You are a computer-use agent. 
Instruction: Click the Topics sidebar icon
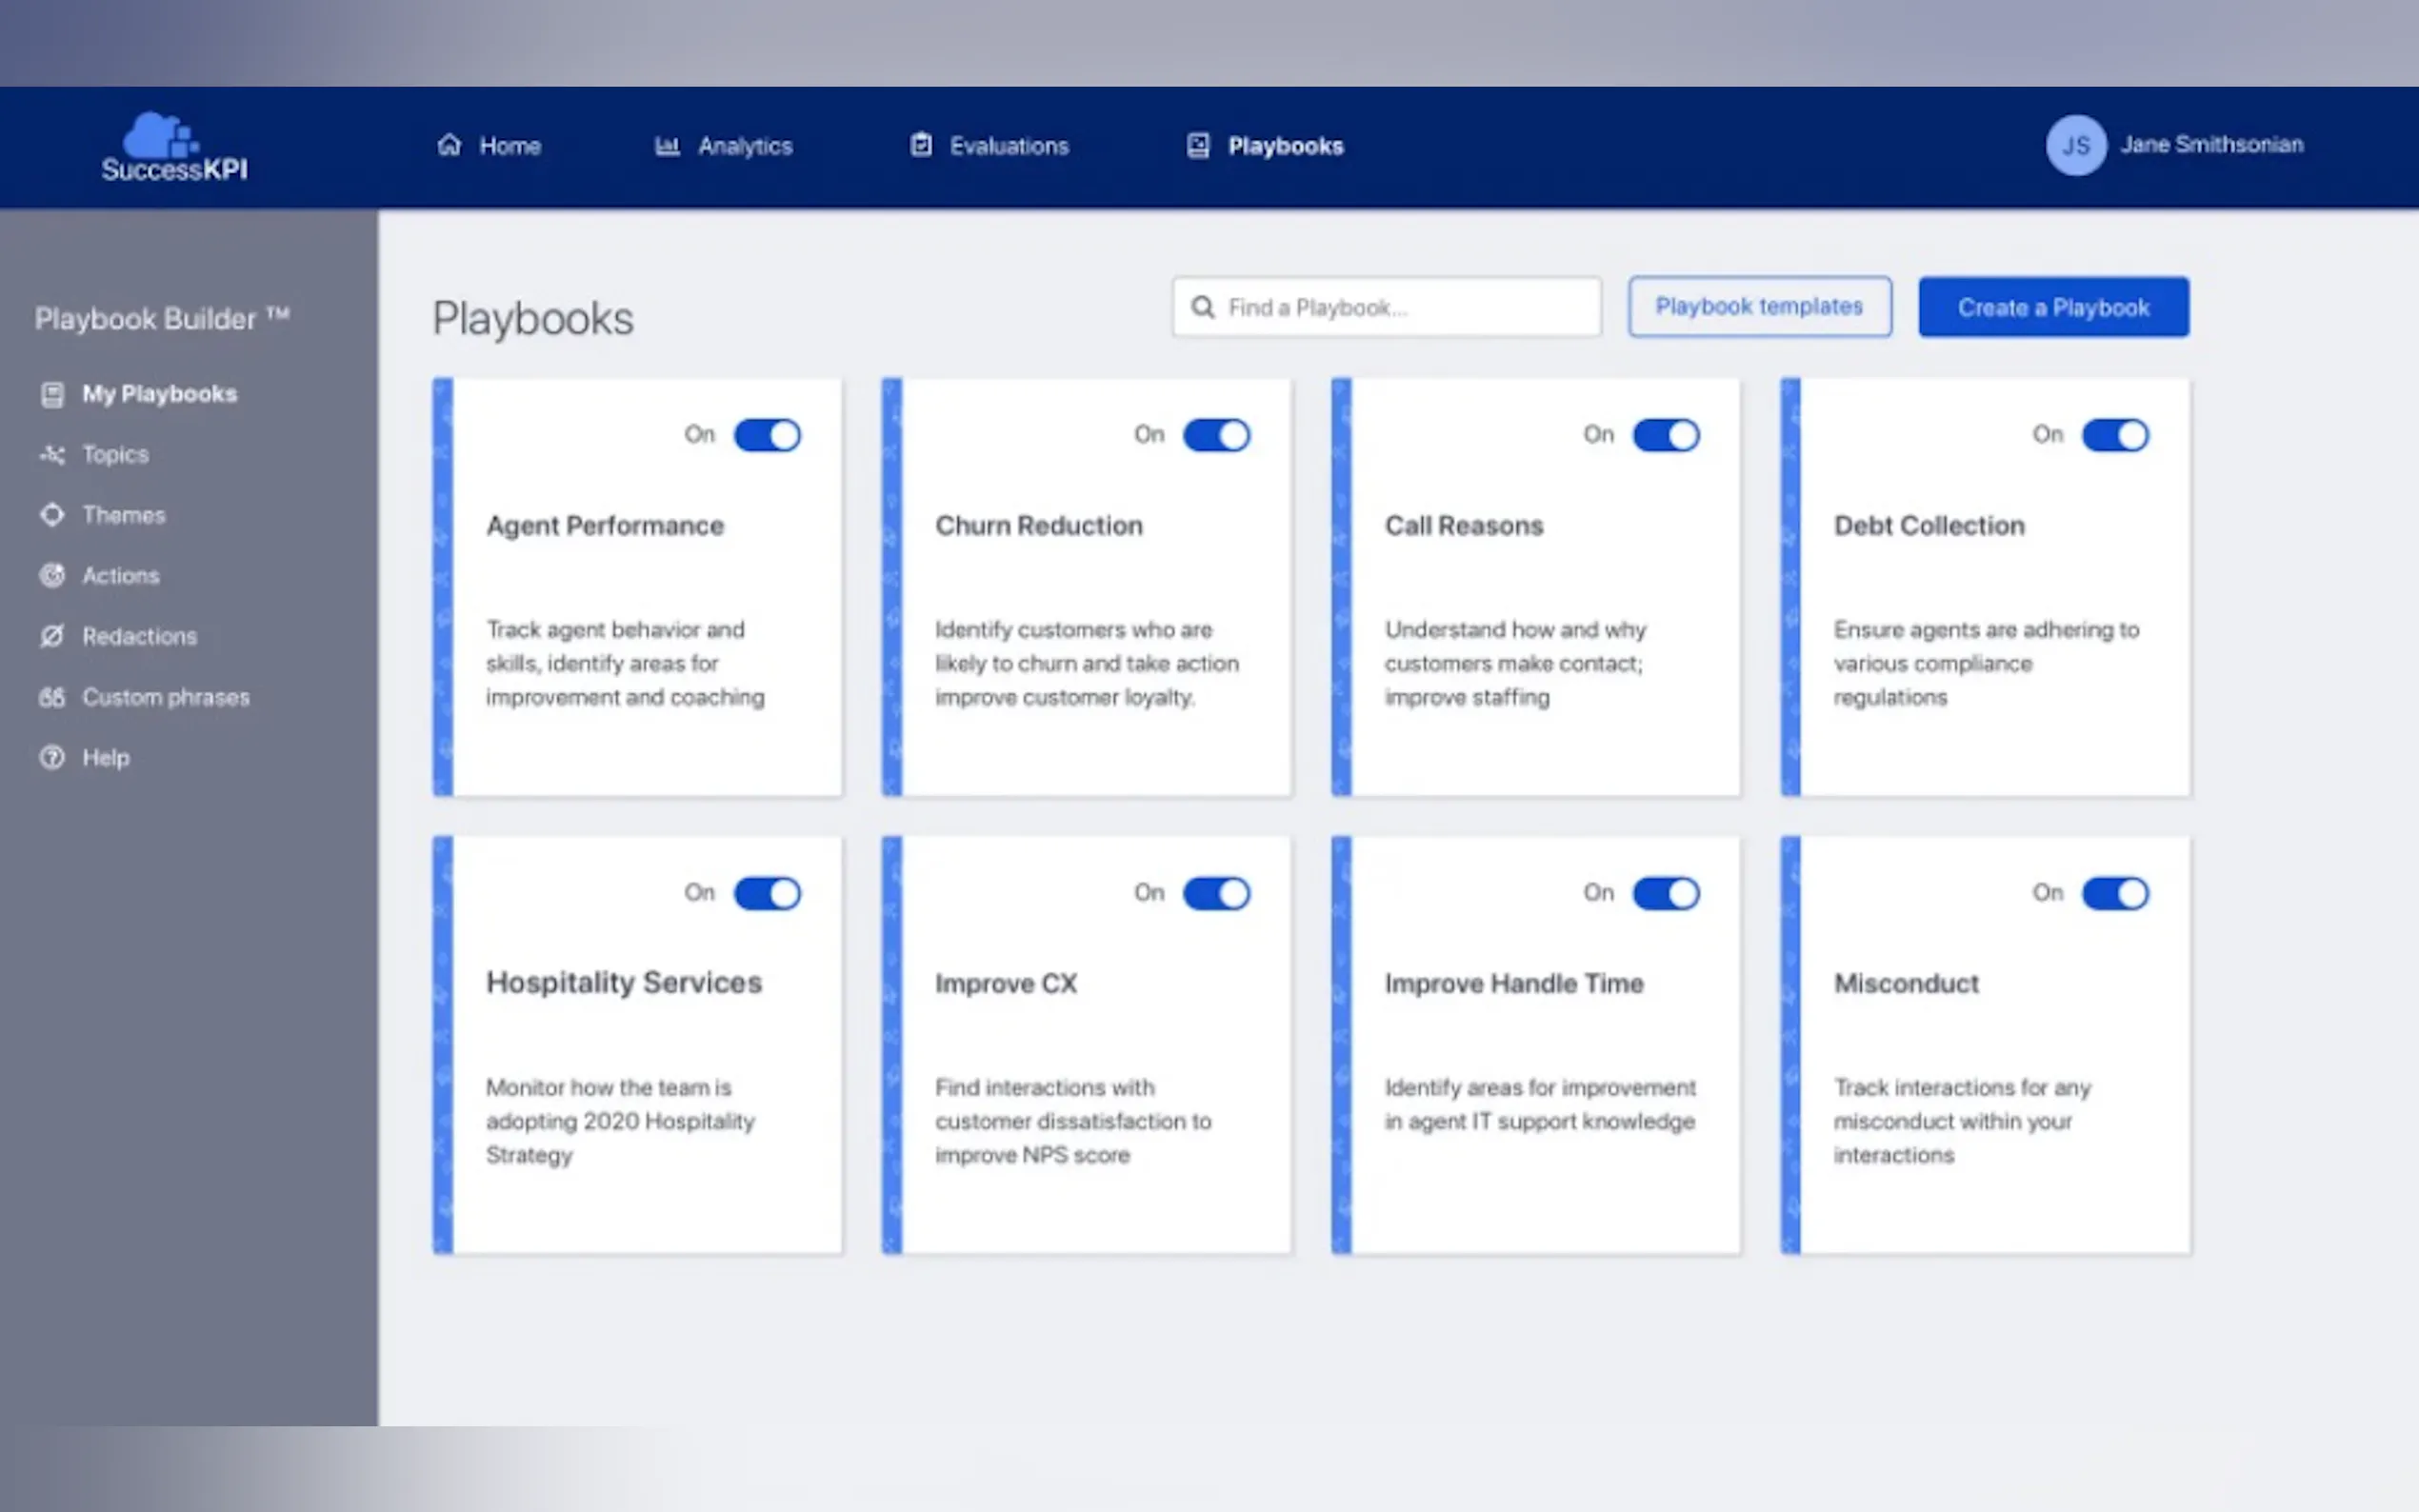pos(52,455)
